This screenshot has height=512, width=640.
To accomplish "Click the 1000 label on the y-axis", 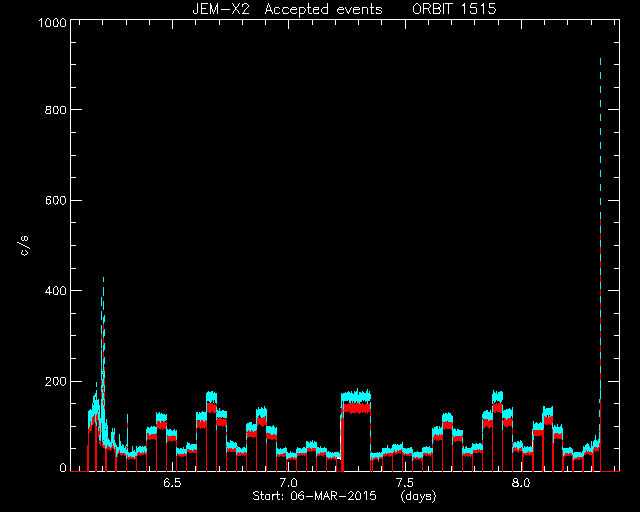I will click(52, 22).
